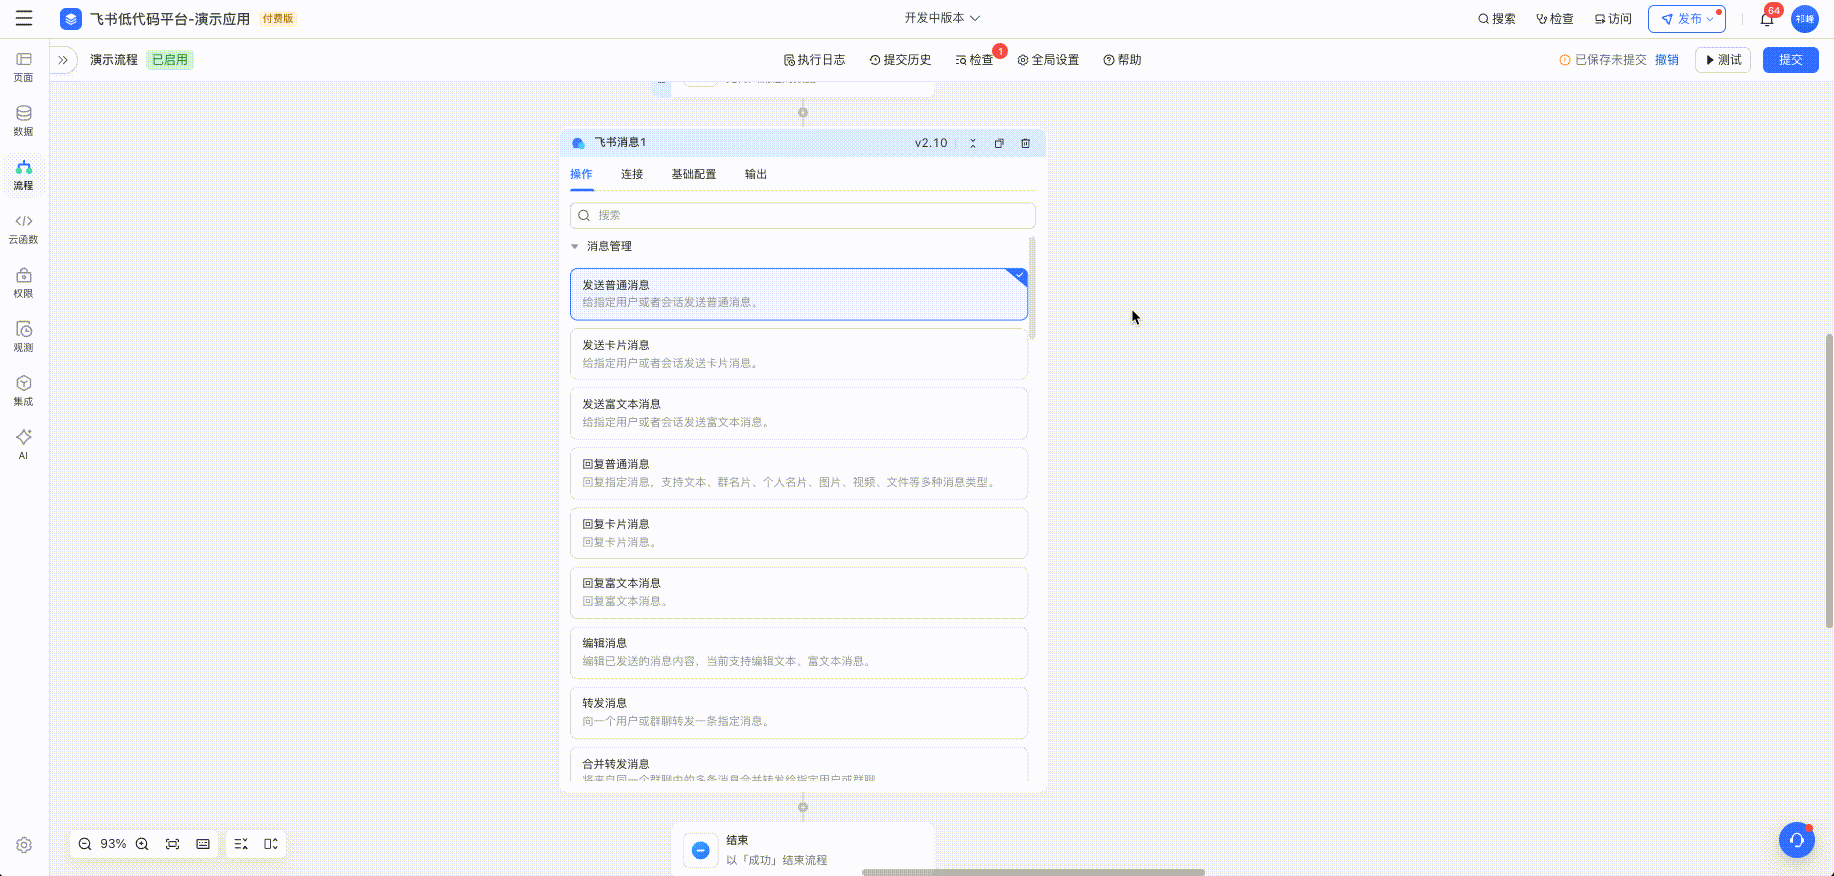Duplicate the 飞书消息1 node with copy icon
The height and width of the screenshot is (876, 1834).
(x=999, y=143)
